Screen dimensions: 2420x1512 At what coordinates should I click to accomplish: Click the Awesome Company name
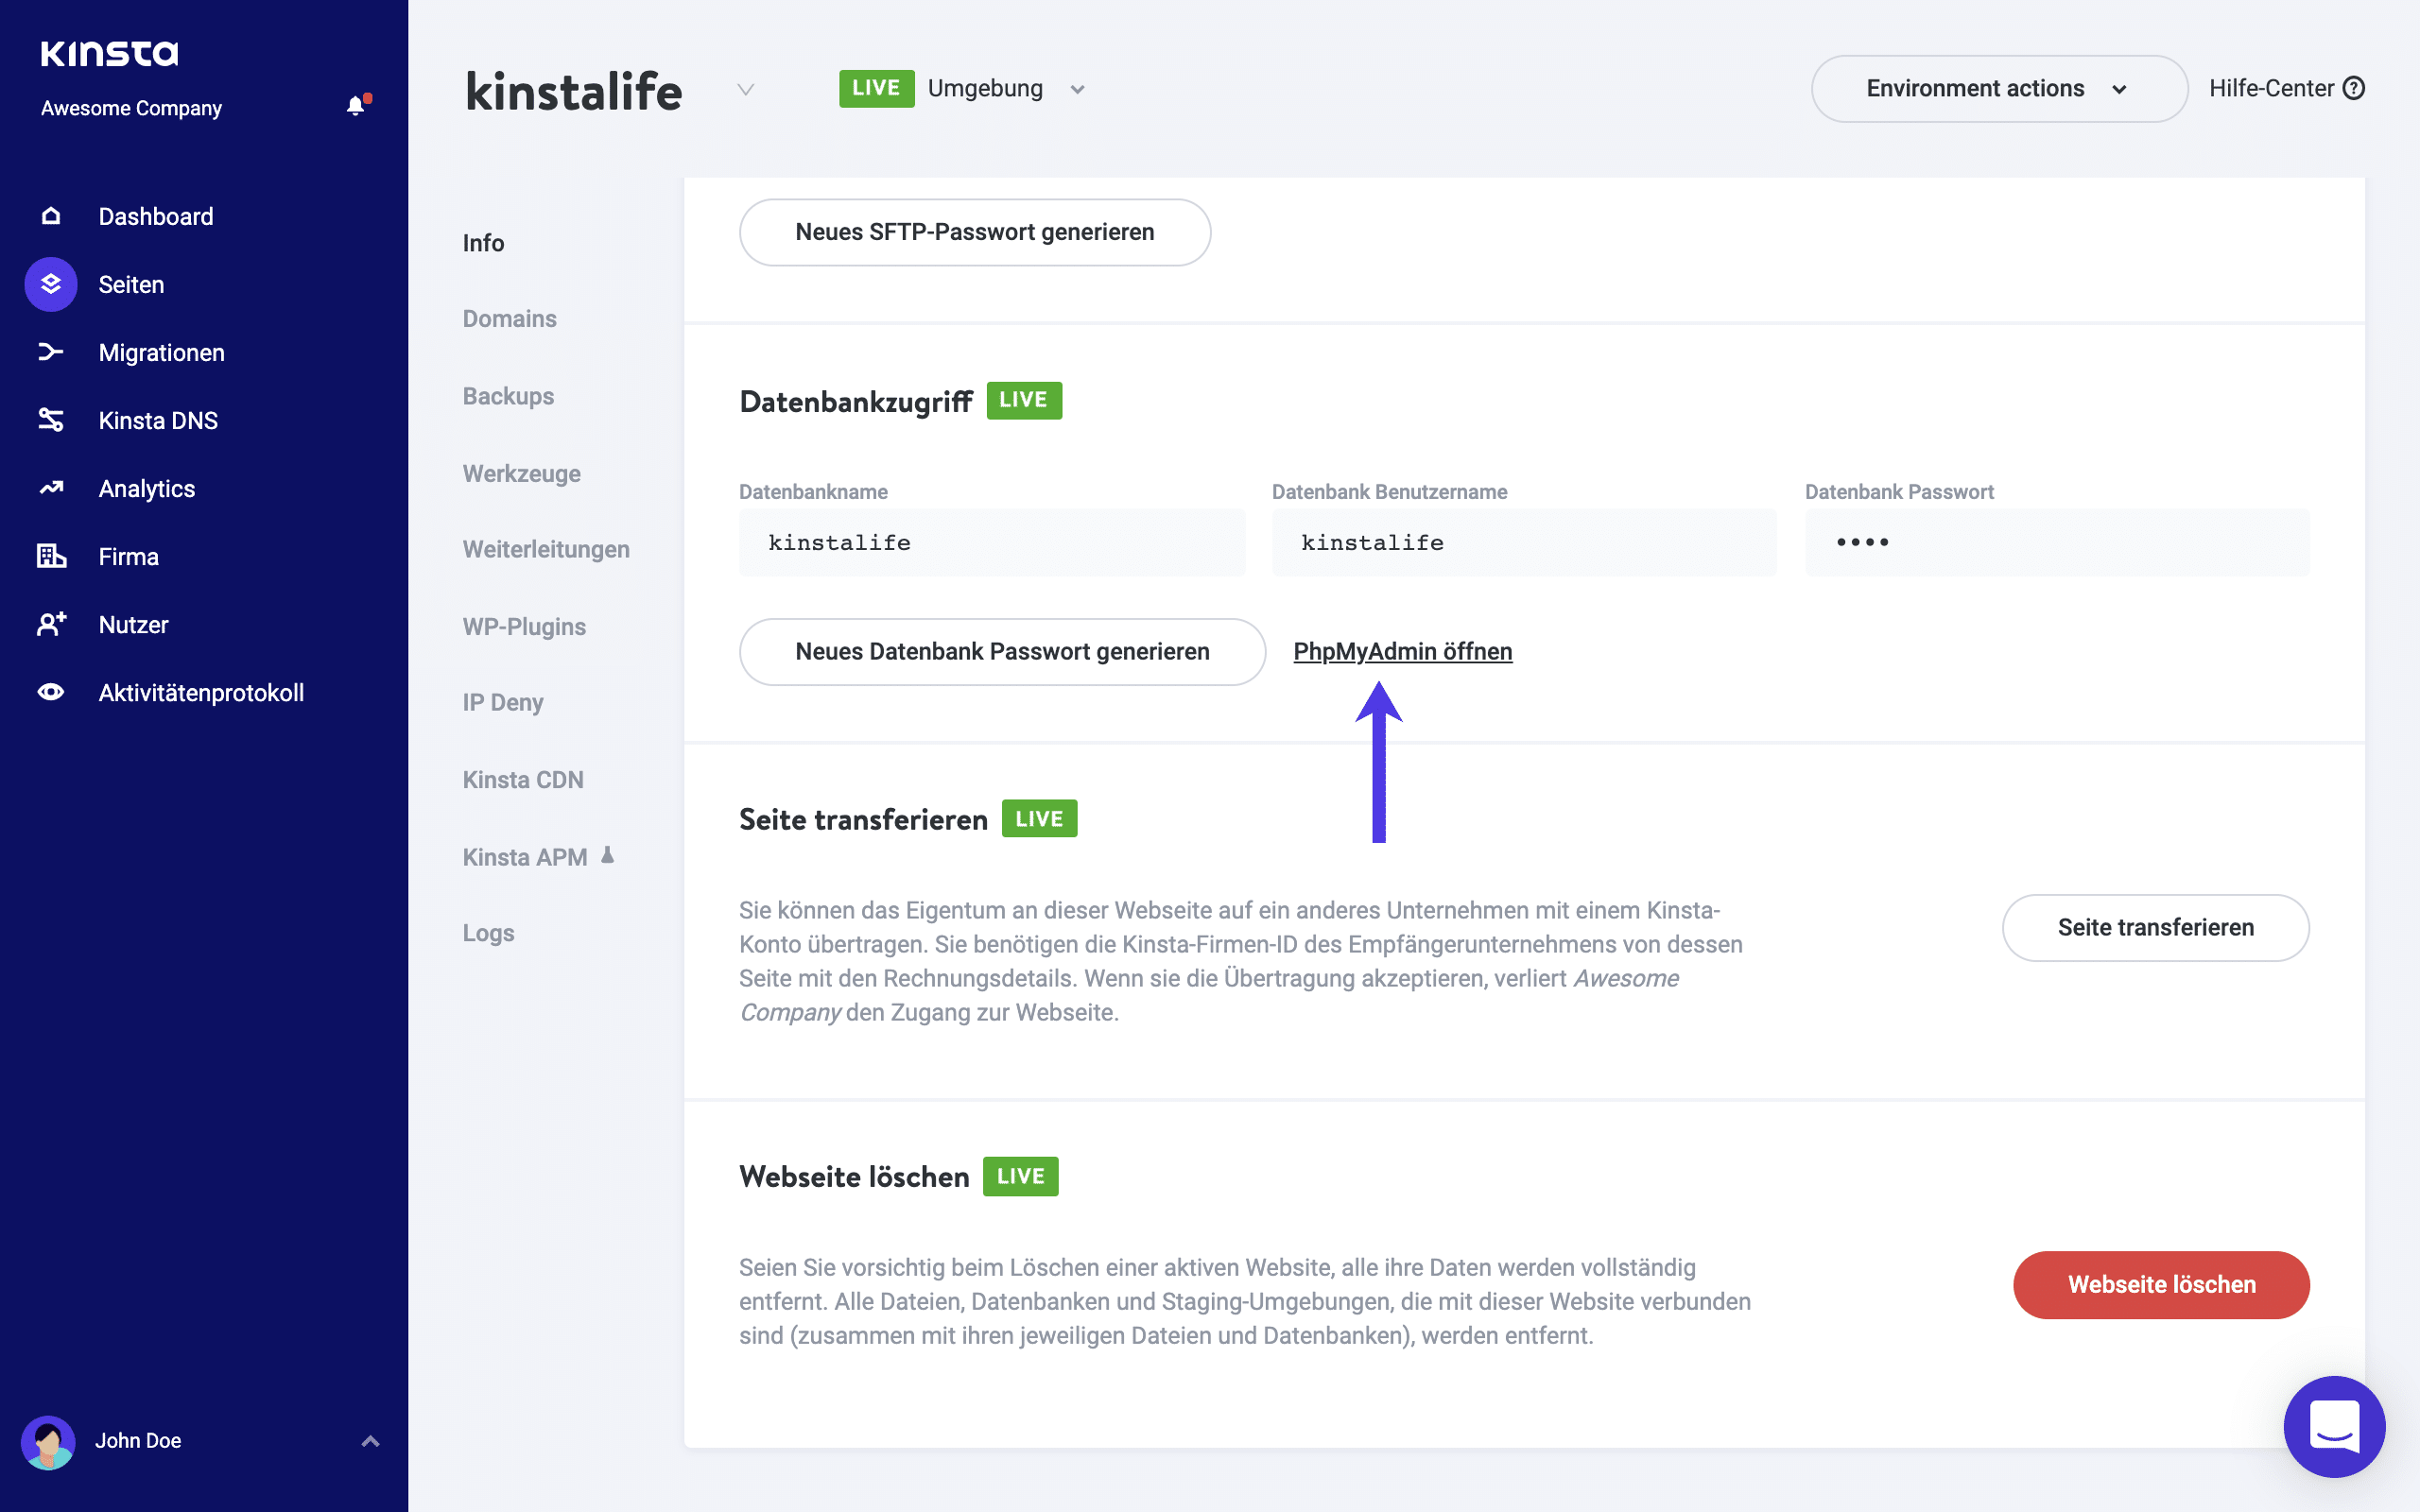tap(131, 108)
